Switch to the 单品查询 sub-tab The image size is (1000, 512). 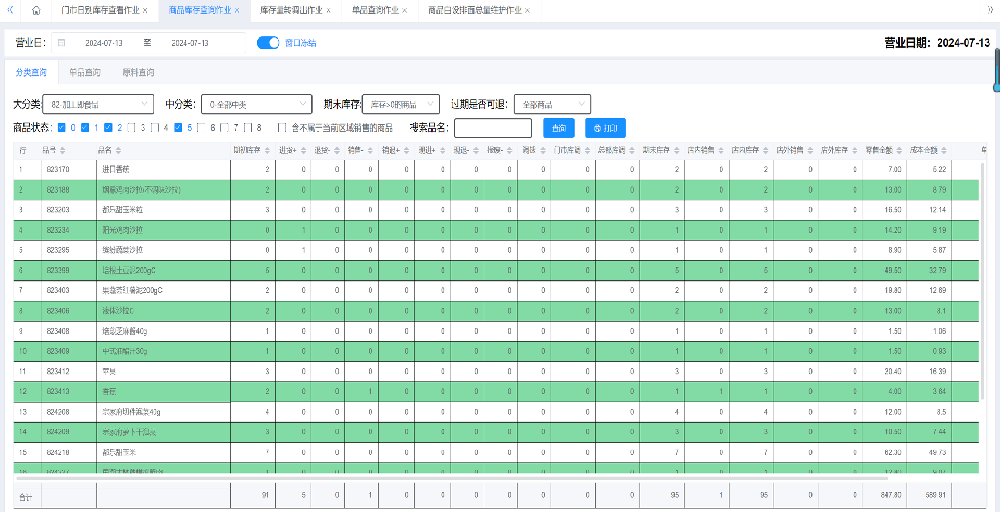tap(85, 73)
